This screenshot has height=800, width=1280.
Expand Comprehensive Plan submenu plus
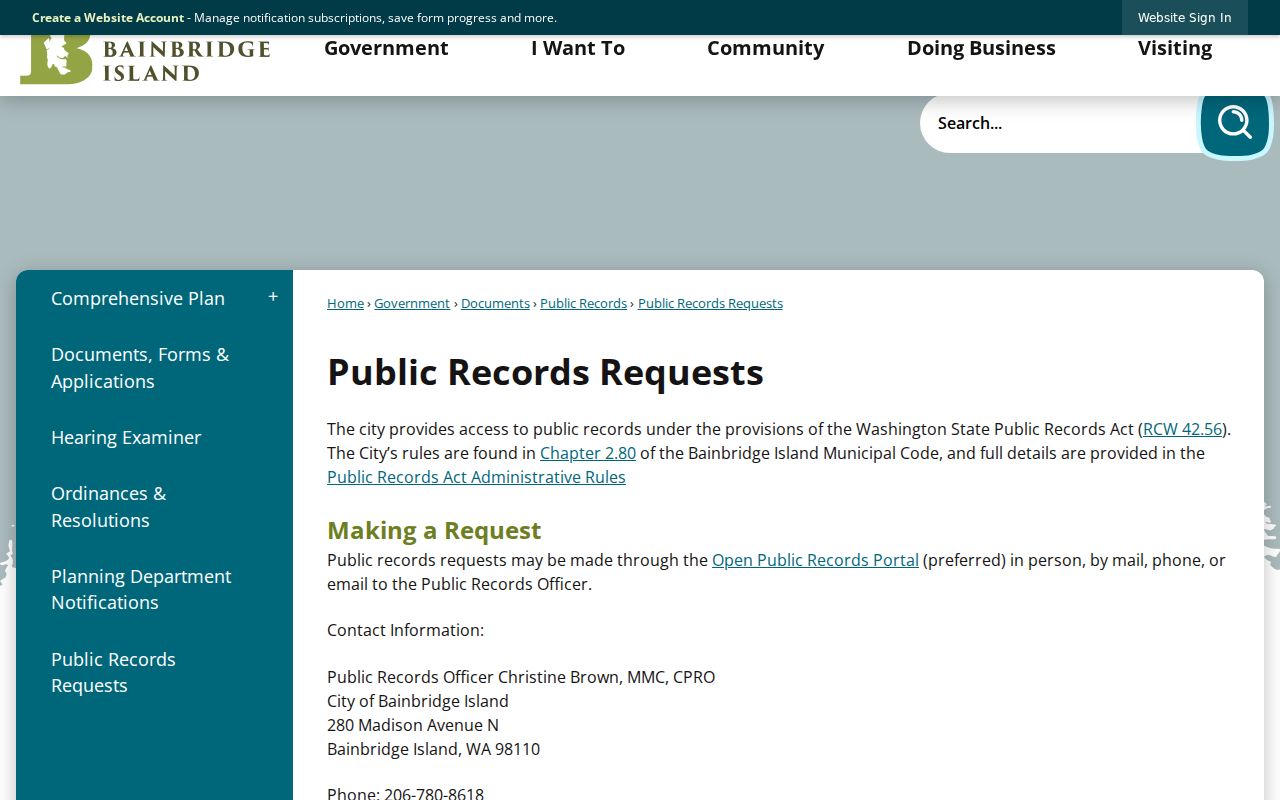coord(273,297)
